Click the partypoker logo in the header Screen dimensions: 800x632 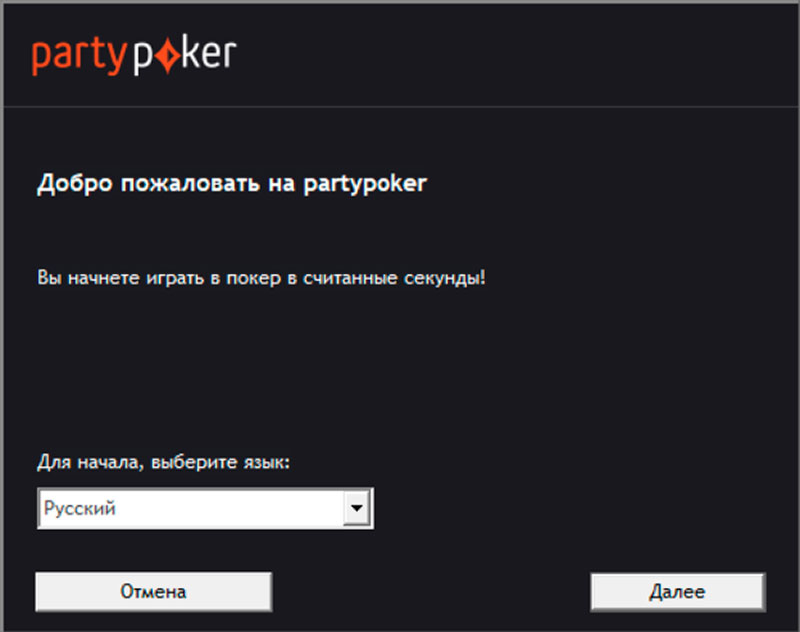134,56
